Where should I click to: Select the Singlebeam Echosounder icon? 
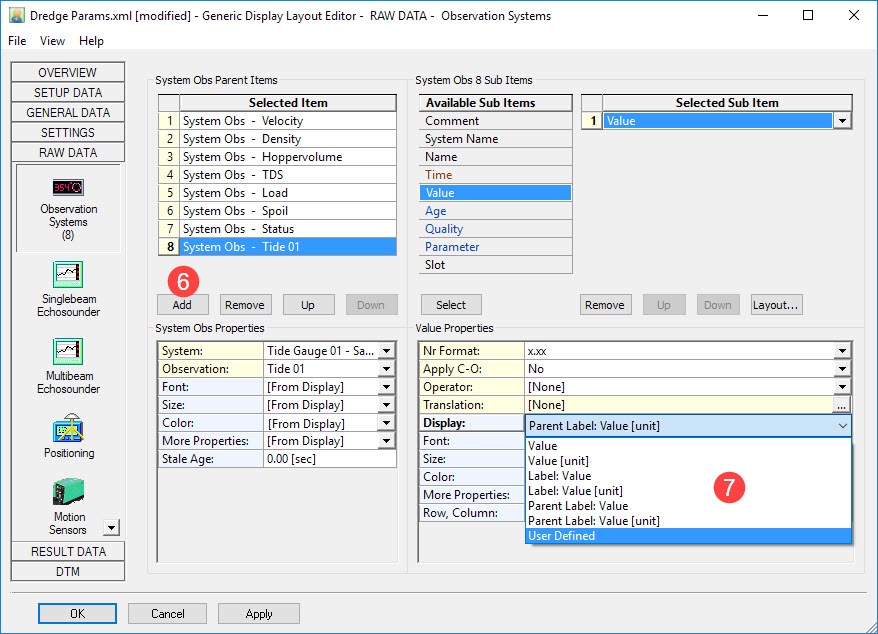point(68,275)
